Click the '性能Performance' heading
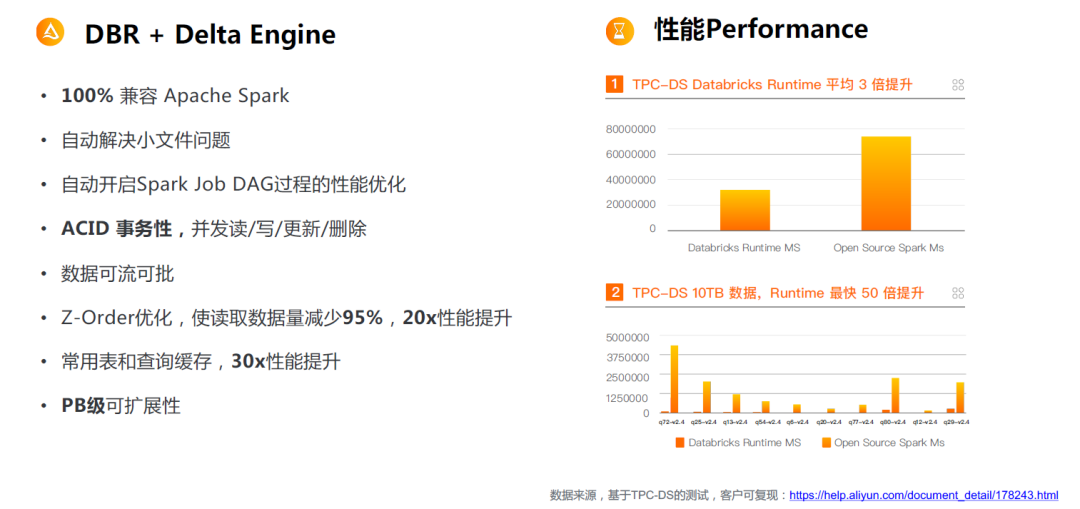The width and height of the screenshot is (1080, 509). [761, 30]
